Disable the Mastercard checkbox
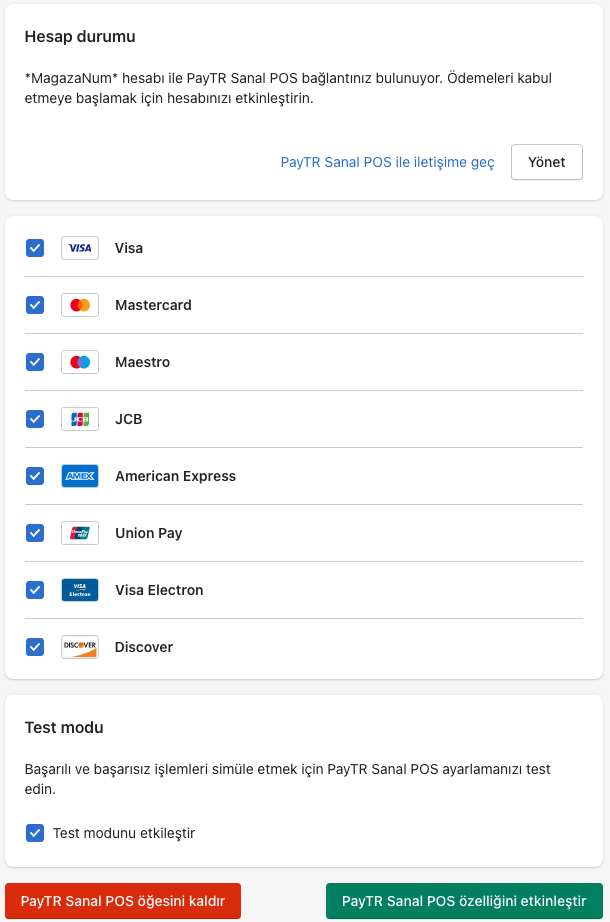Screen dimensions: 610x922 pyautogui.click(x=35, y=305)
